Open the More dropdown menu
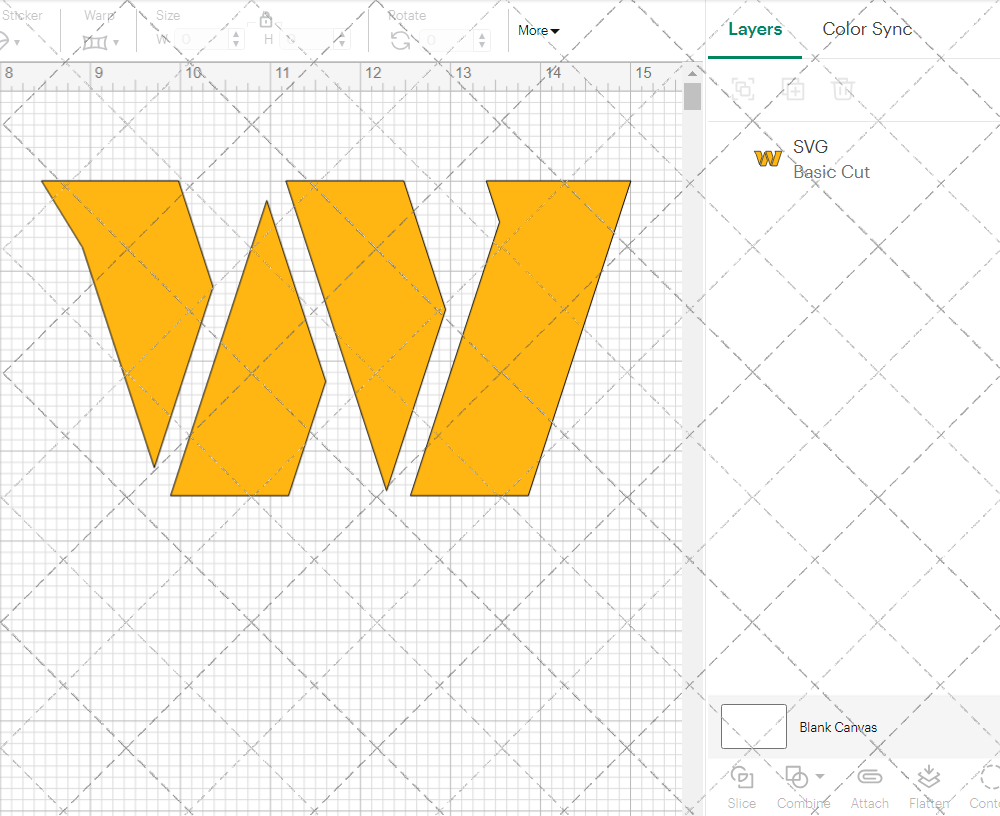 [x=538, y=31]
